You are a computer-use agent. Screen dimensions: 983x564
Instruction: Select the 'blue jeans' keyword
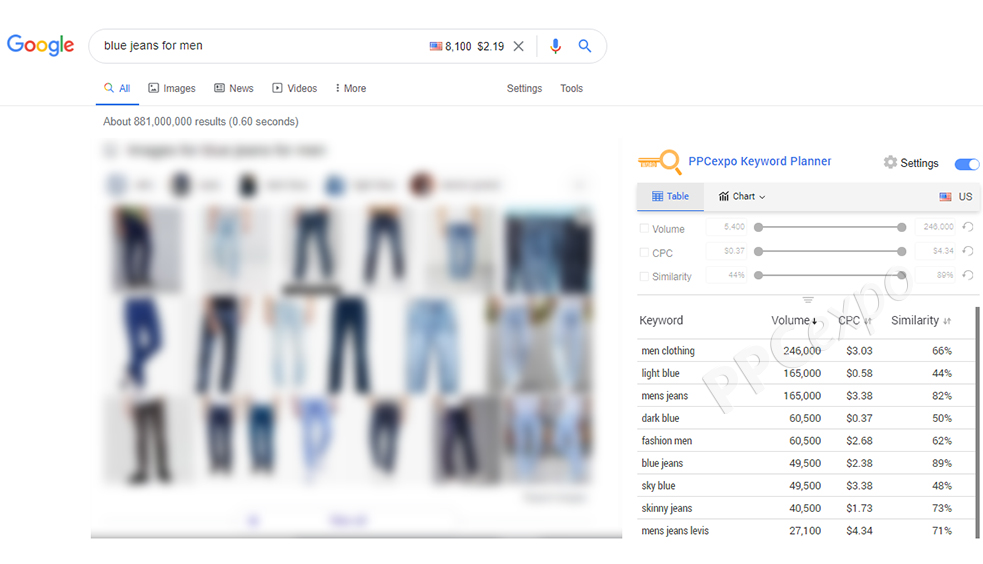click(662, 463)
